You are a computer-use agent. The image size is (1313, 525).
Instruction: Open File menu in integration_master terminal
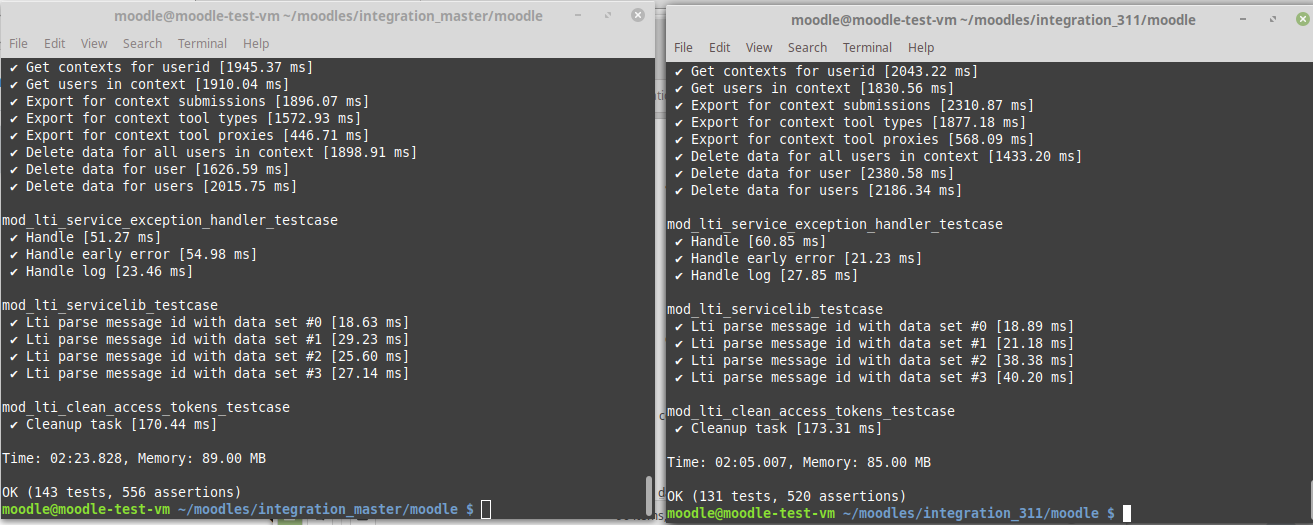tap(19, 43)
